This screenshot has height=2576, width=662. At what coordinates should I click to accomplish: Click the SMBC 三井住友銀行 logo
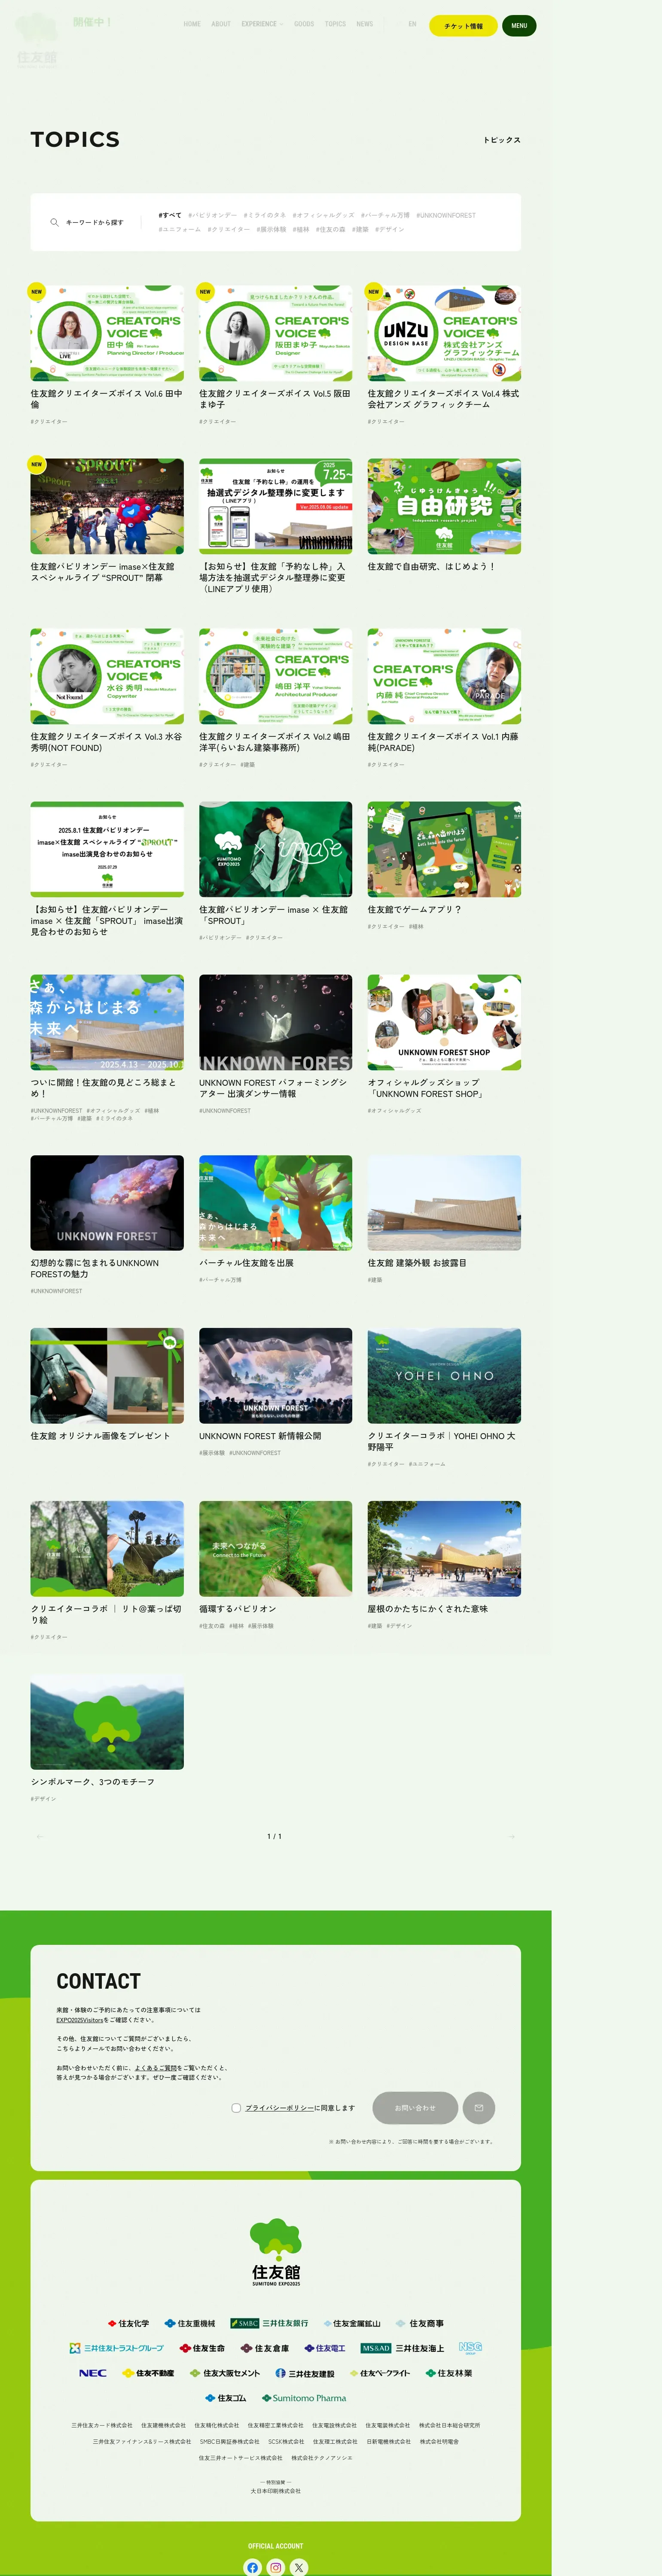coord(269,2323)
